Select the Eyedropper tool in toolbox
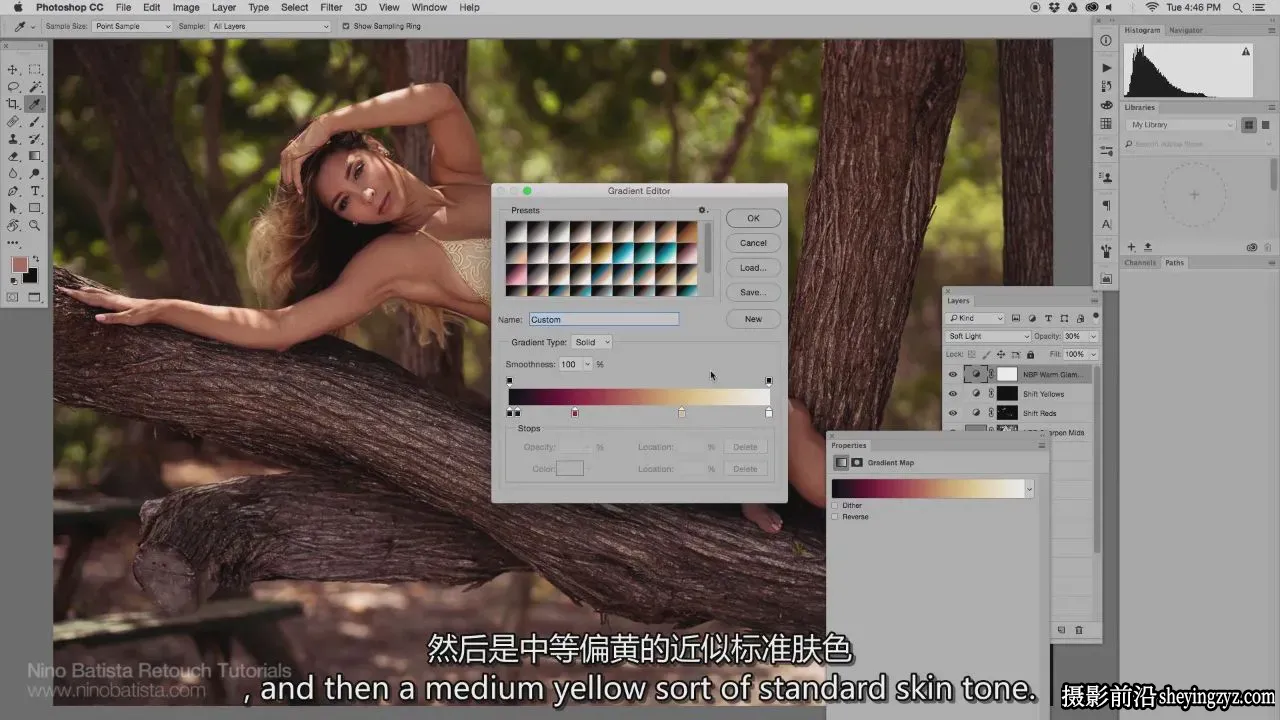1280x720 pixels. (x=35, y=104)
